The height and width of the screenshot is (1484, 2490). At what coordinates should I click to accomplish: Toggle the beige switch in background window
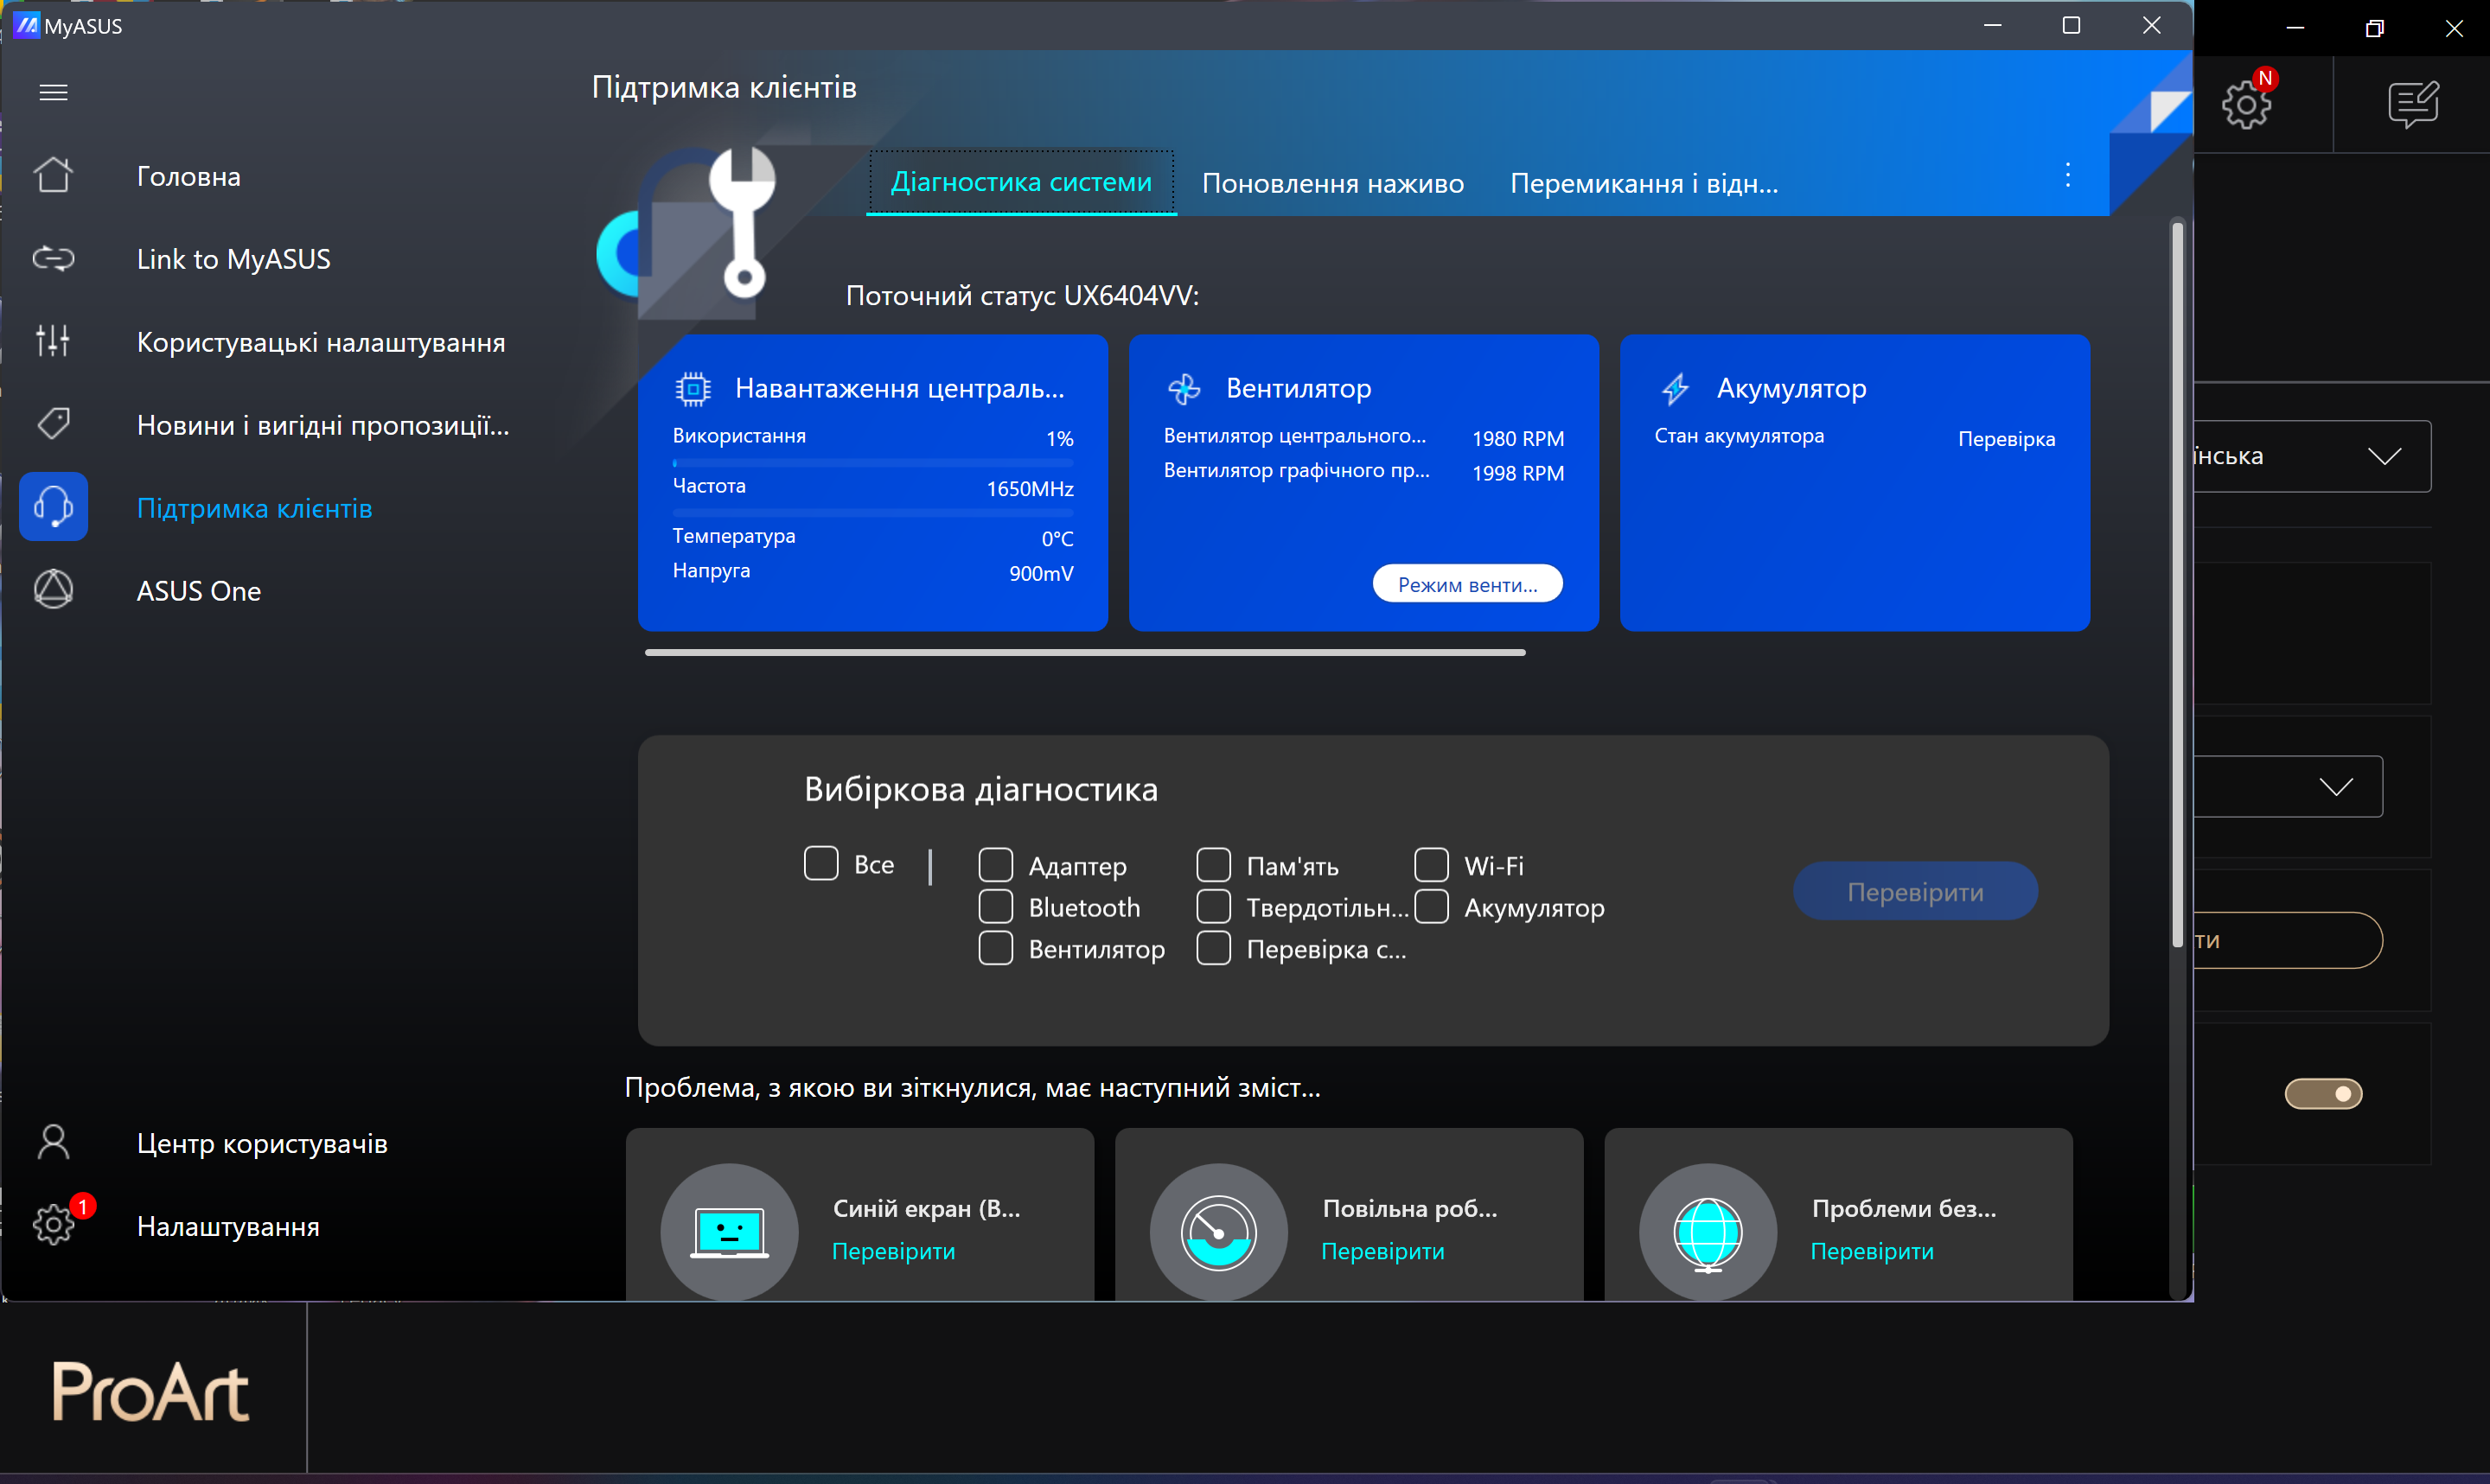coord(2323,1094)
